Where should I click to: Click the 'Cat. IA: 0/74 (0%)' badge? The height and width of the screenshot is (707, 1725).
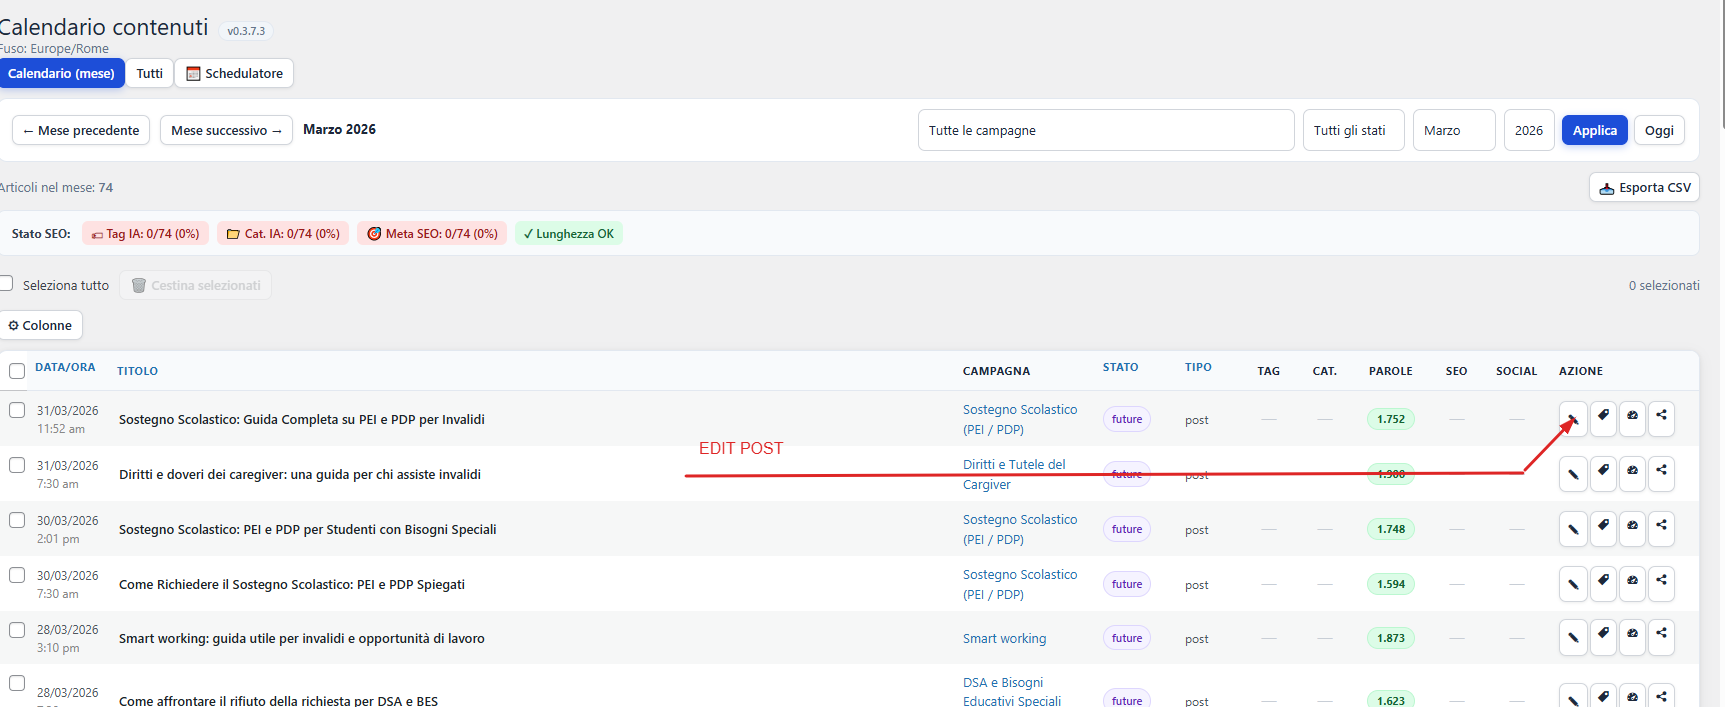(x=283, y=233)
